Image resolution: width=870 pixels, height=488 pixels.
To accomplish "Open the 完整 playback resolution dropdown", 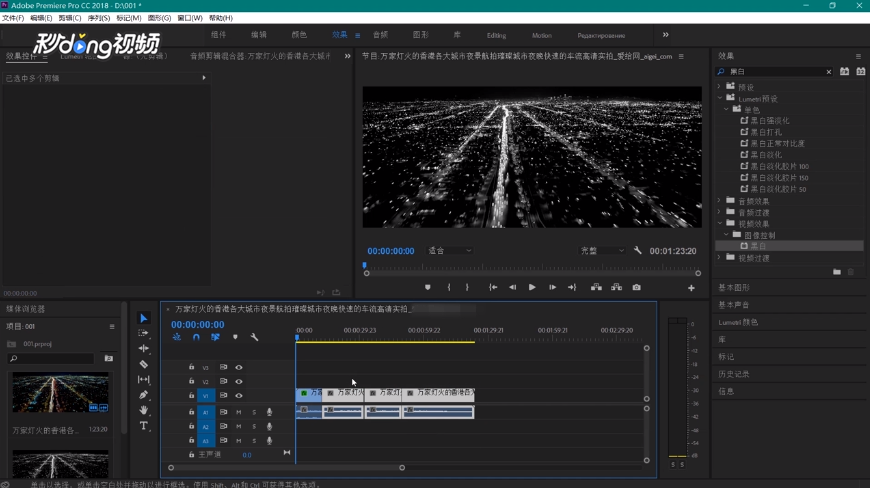I will coord(601,251).
